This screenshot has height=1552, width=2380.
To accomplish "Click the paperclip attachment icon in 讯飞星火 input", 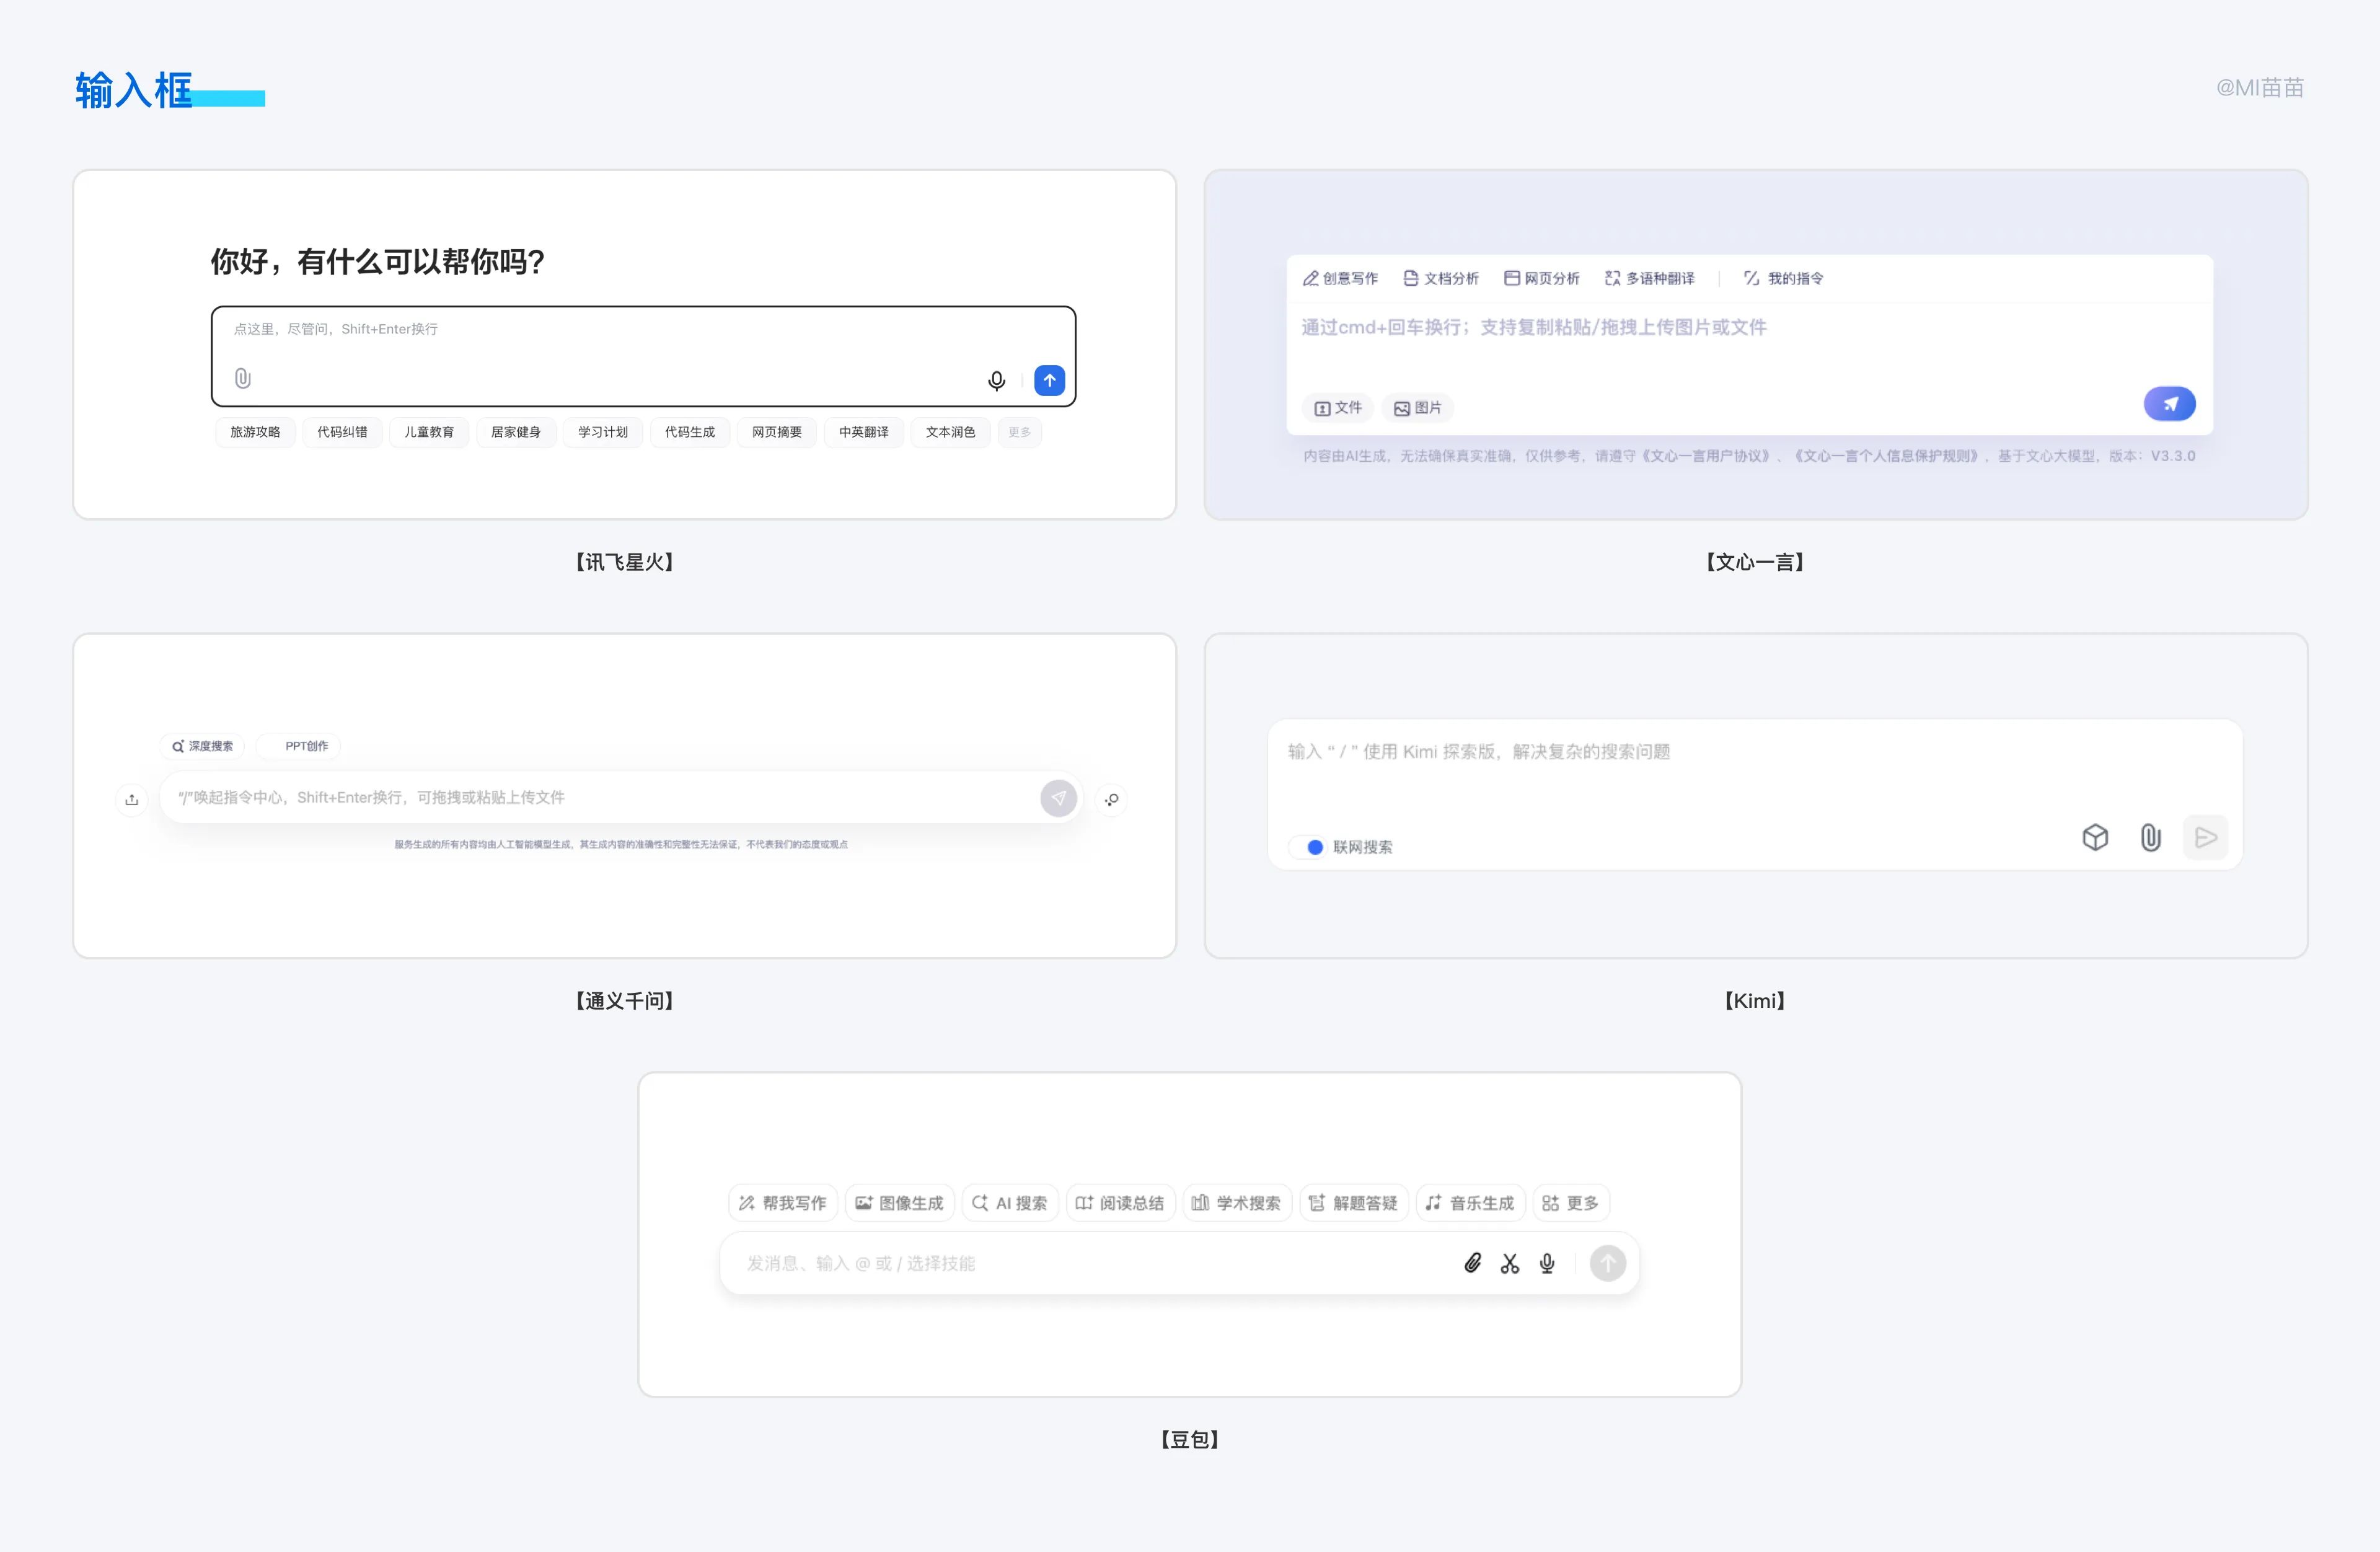I will (243, 379).
